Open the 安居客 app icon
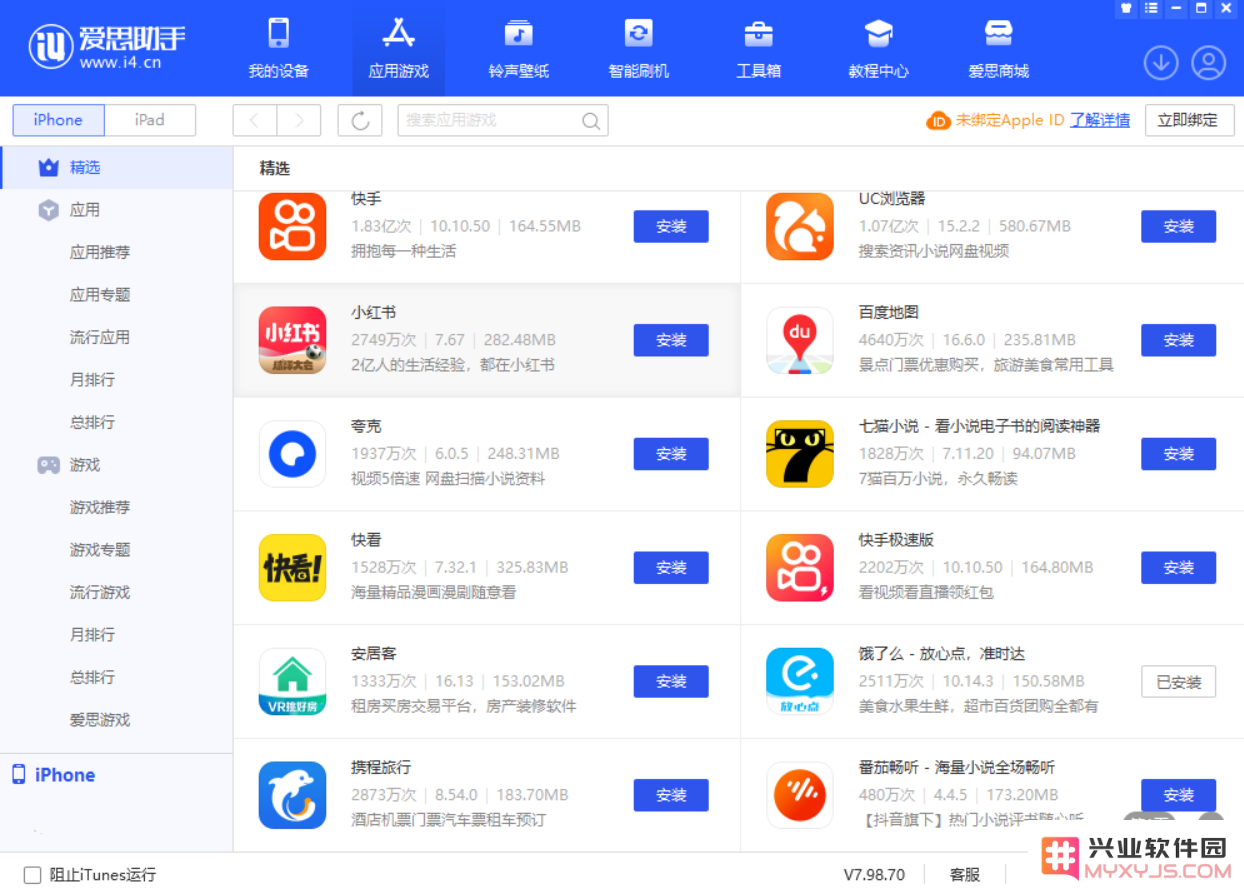Image resolution: width=1244 pixels, height=895 pixels. [x=292, y=682]
